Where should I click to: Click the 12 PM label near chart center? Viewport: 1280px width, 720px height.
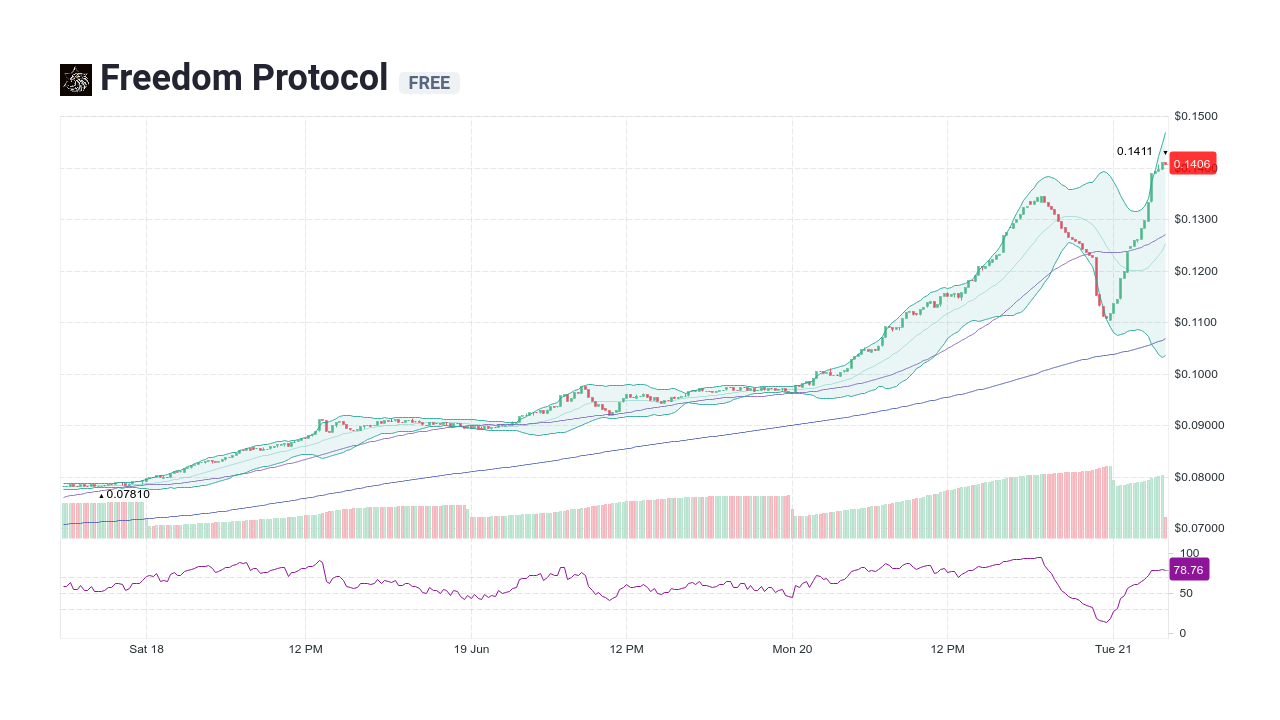[626, 649]
